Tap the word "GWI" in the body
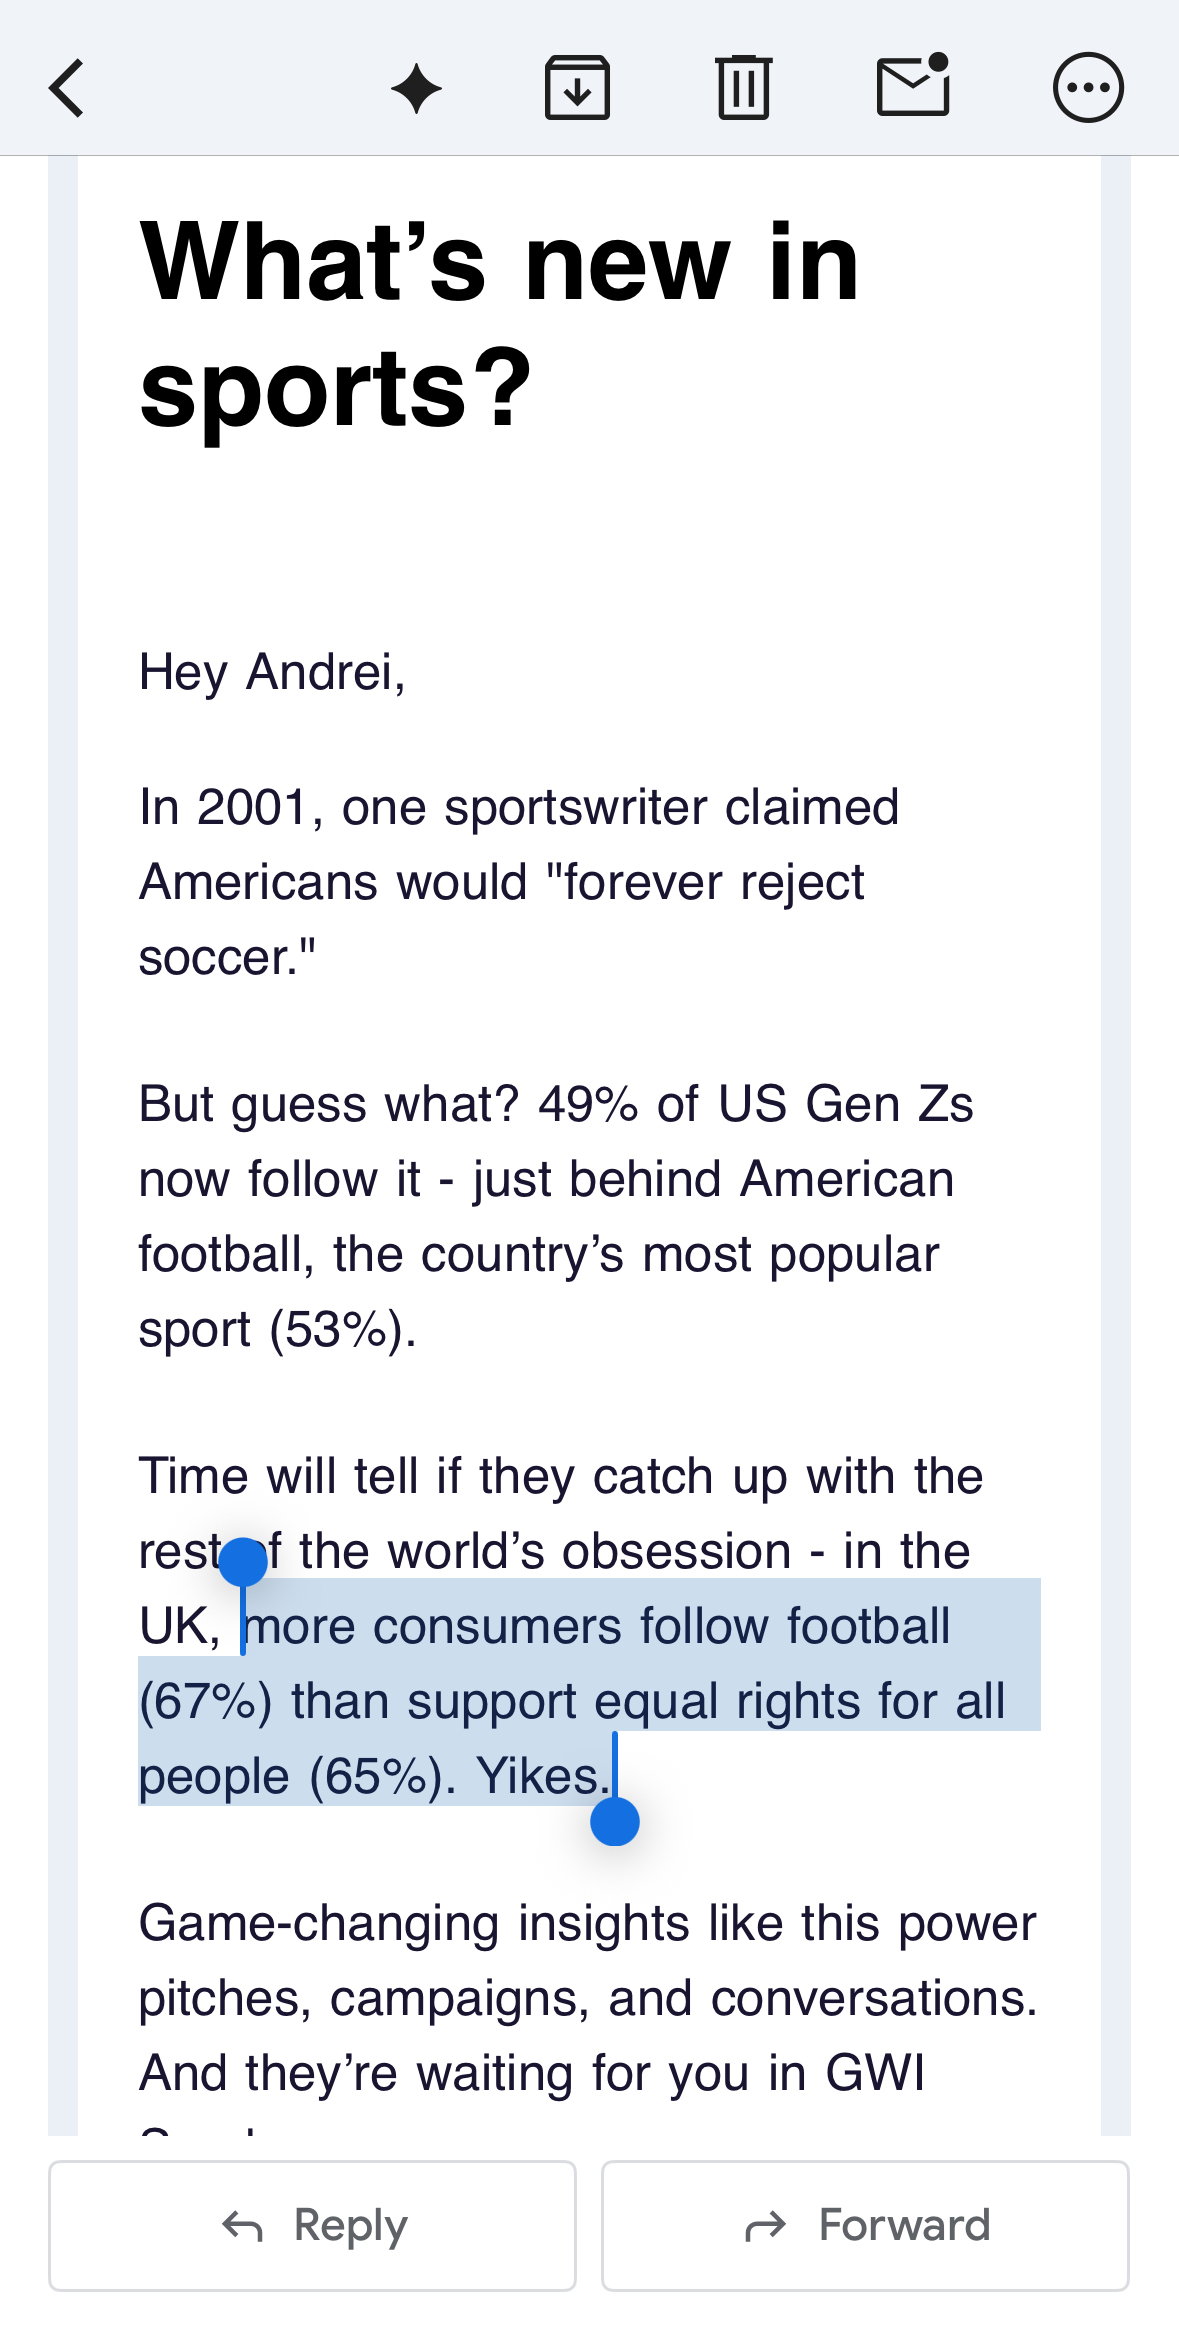This screenshot has width=1179, height=2349. 874,2073
